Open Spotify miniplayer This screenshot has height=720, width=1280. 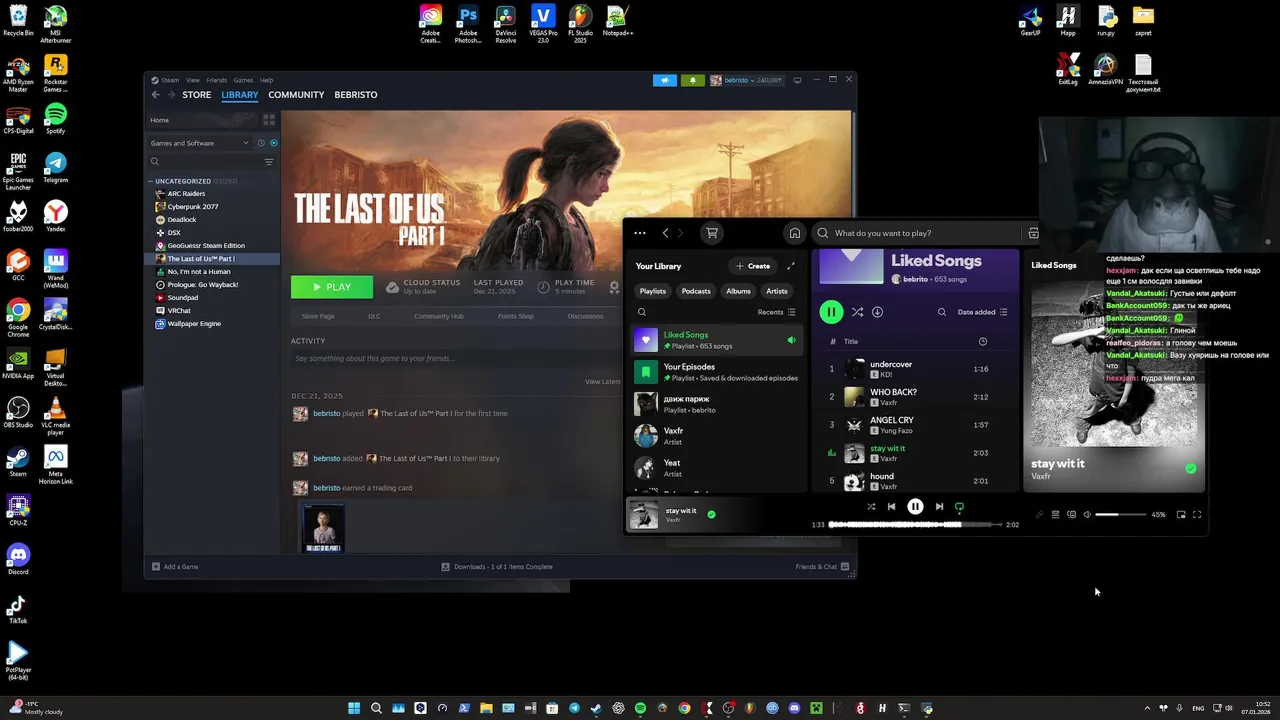pos(1181,515)
